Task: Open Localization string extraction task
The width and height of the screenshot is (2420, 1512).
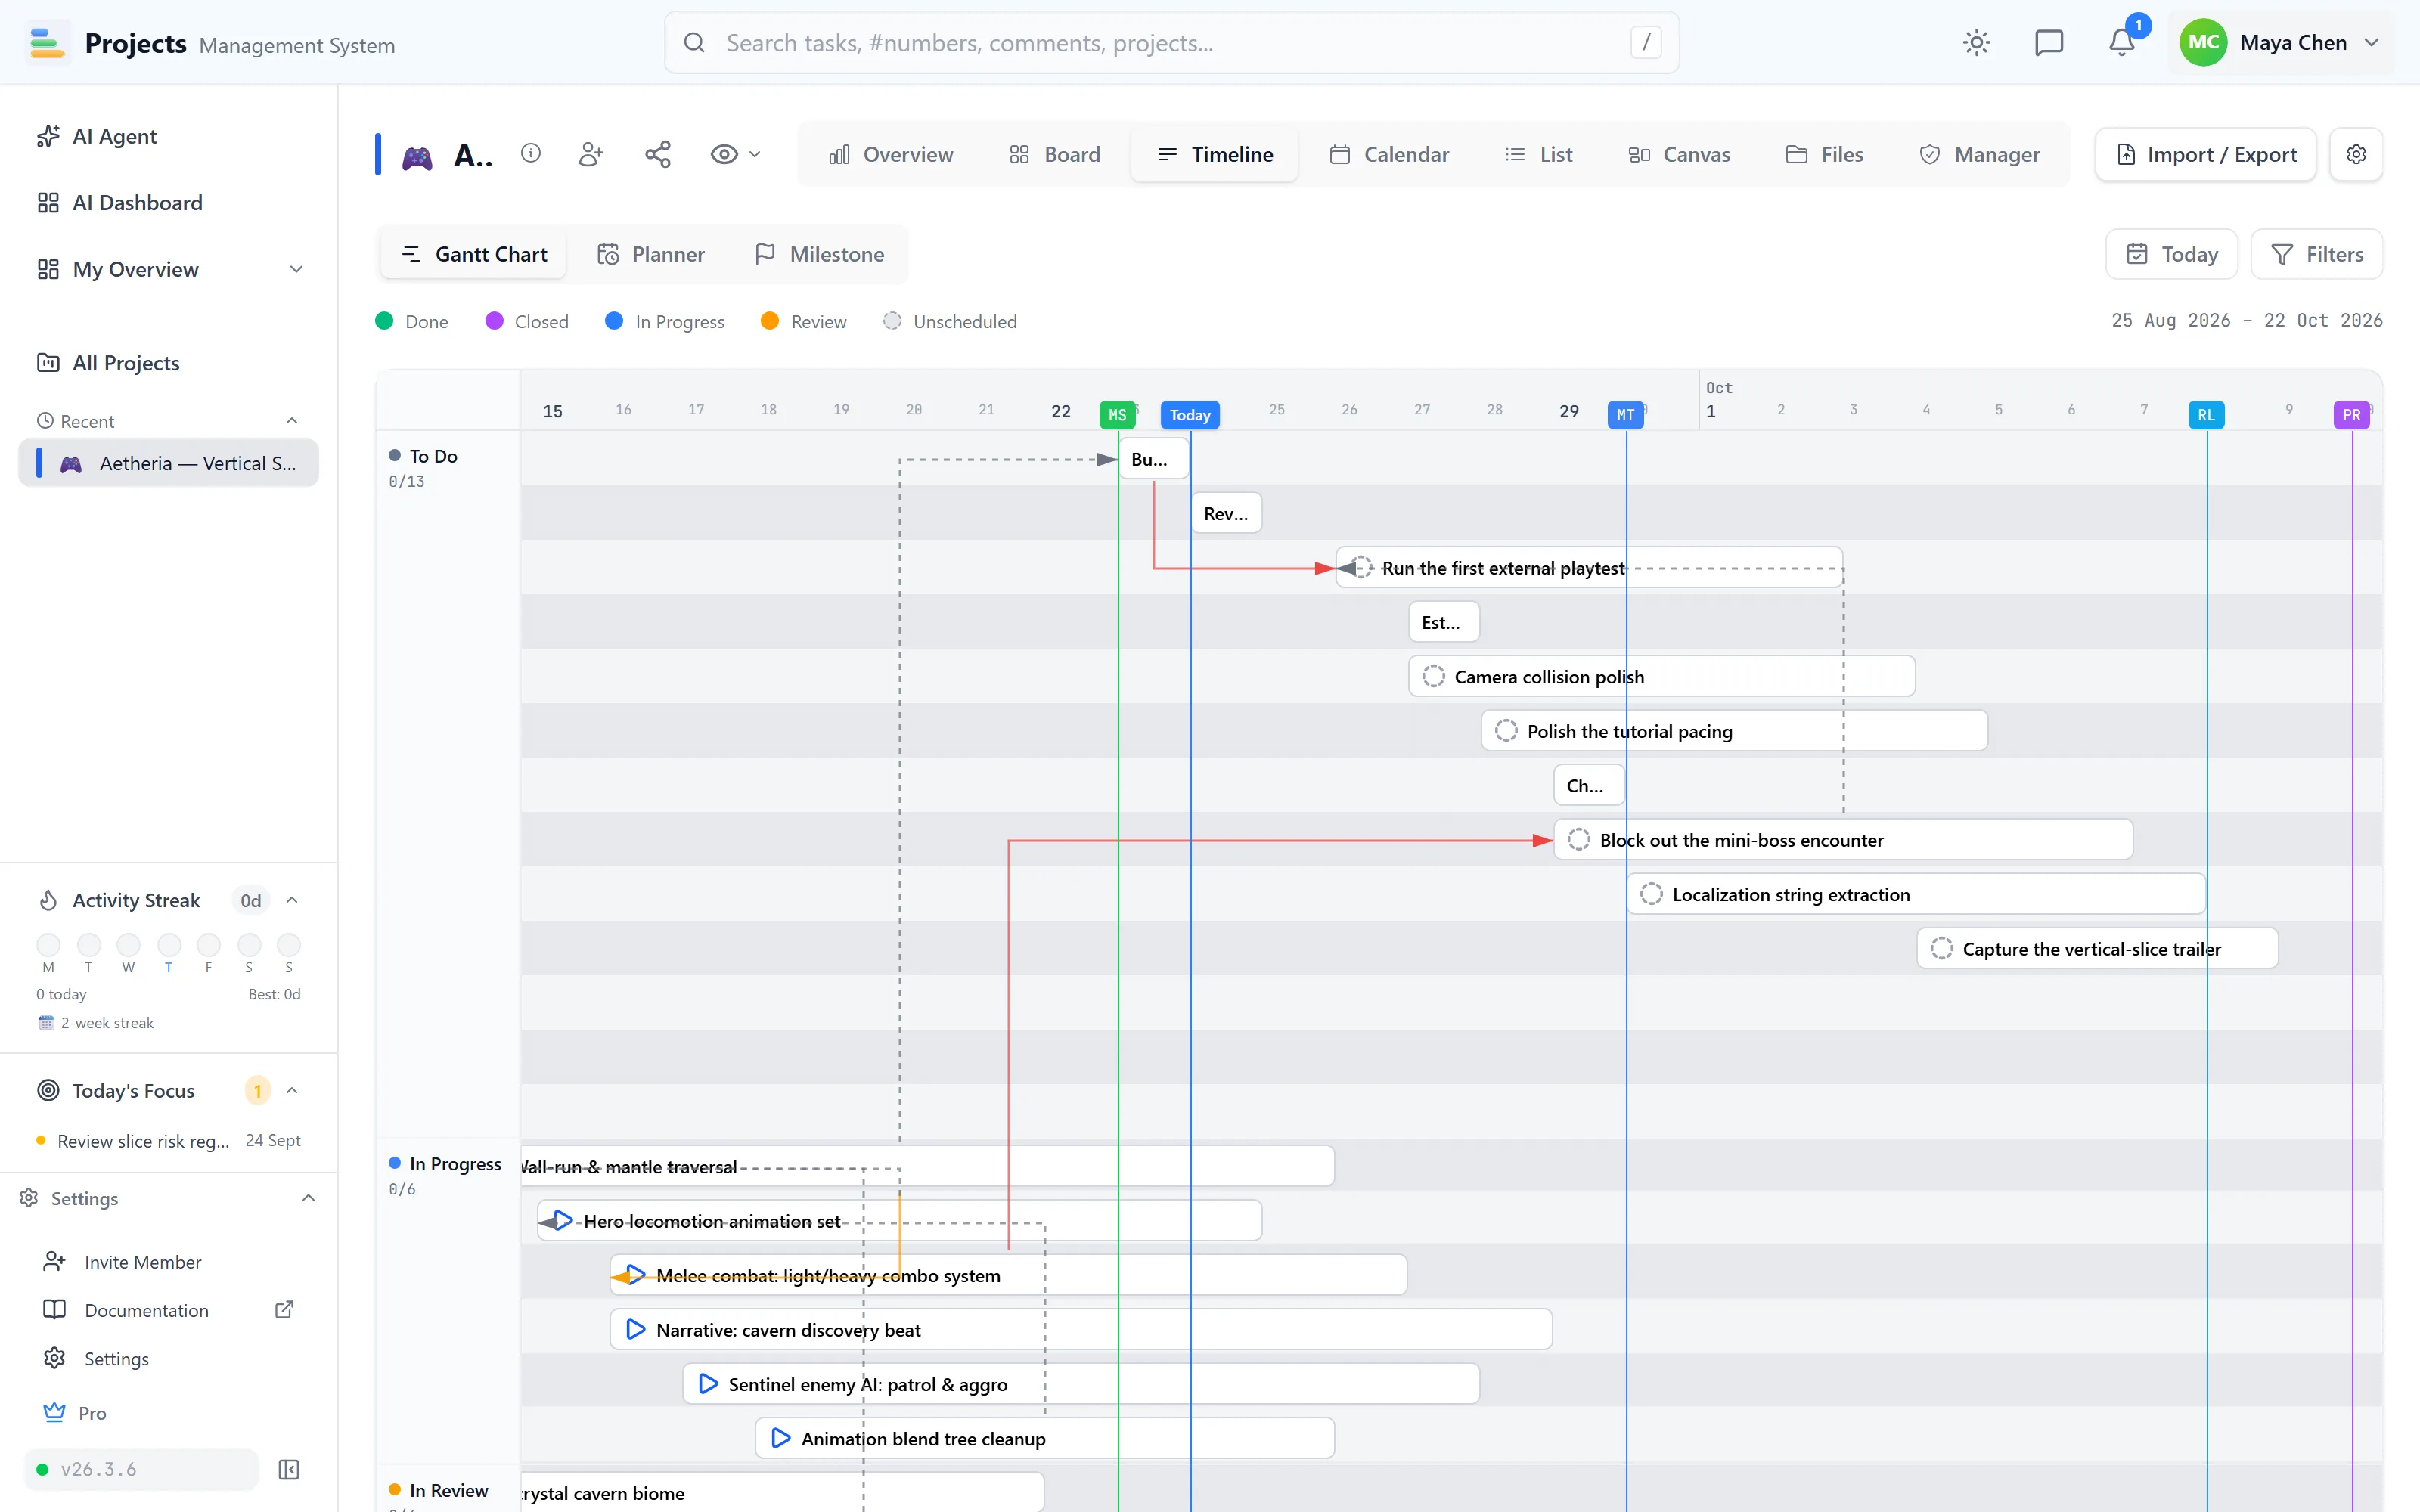Action: click(1916, 894)
